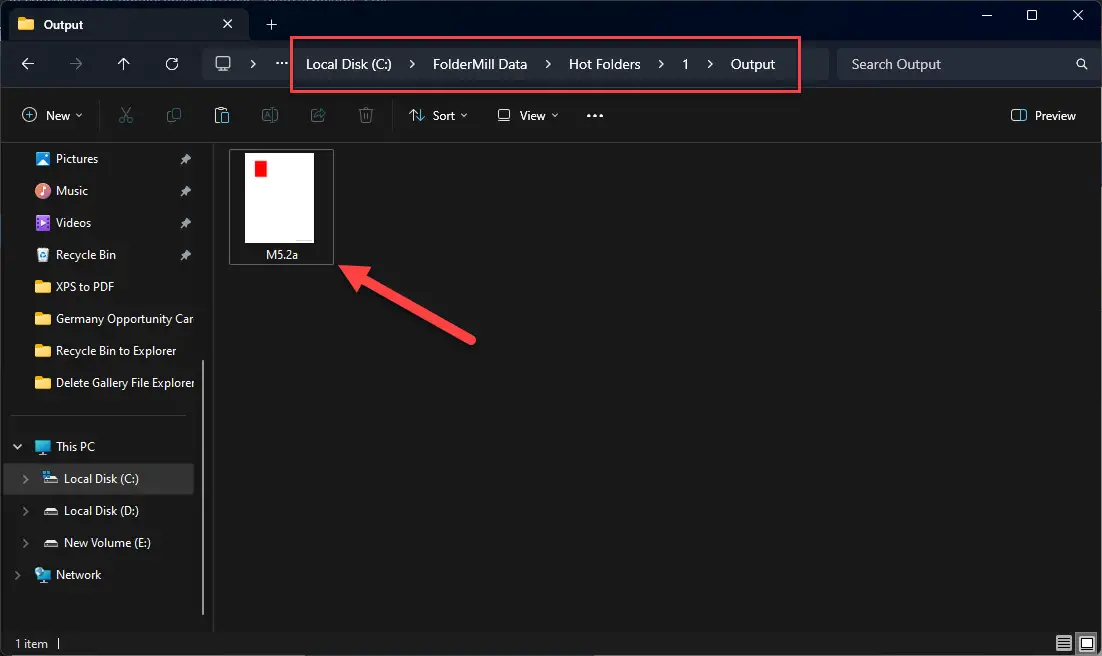1102x656 pixels.
Task: Select This PC in the sidebar
Action: [x=75, y=446]
